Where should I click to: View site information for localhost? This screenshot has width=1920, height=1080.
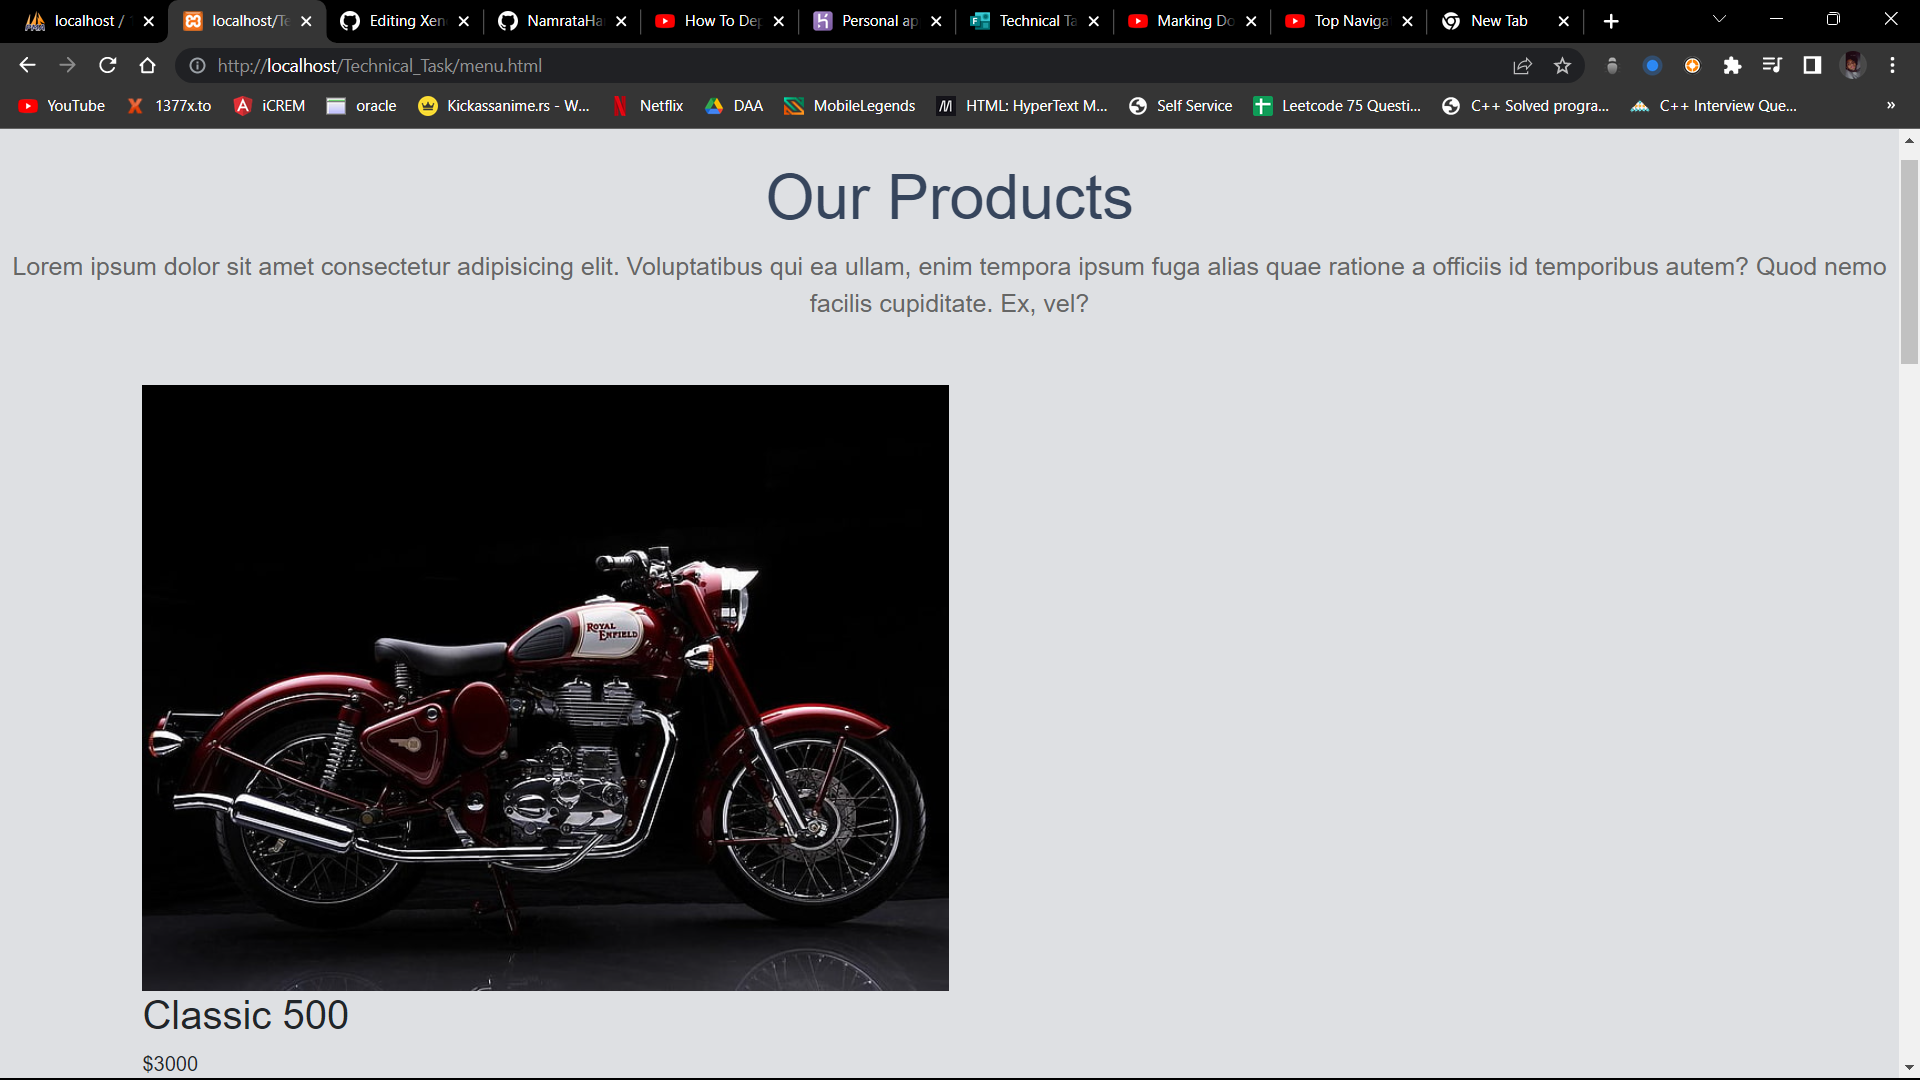pos(197,66)
